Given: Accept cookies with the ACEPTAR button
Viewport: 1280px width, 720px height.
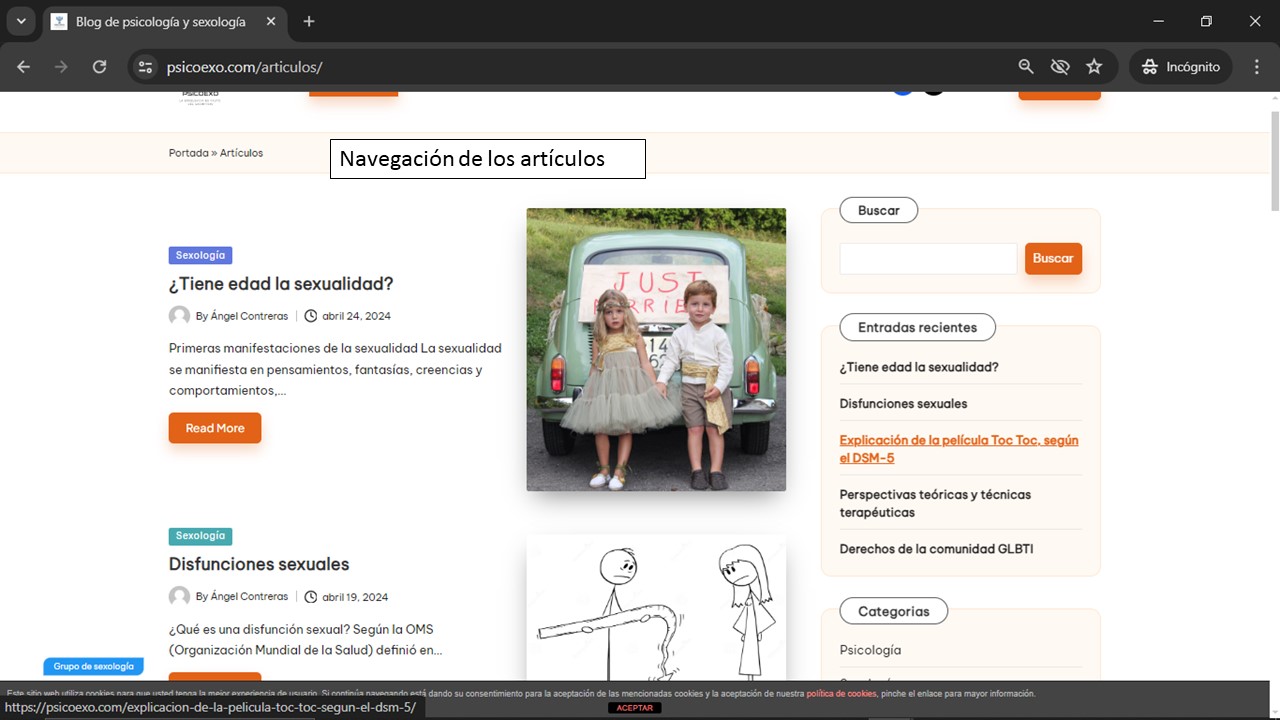Looking at the screenshot, I should (634, 708).
